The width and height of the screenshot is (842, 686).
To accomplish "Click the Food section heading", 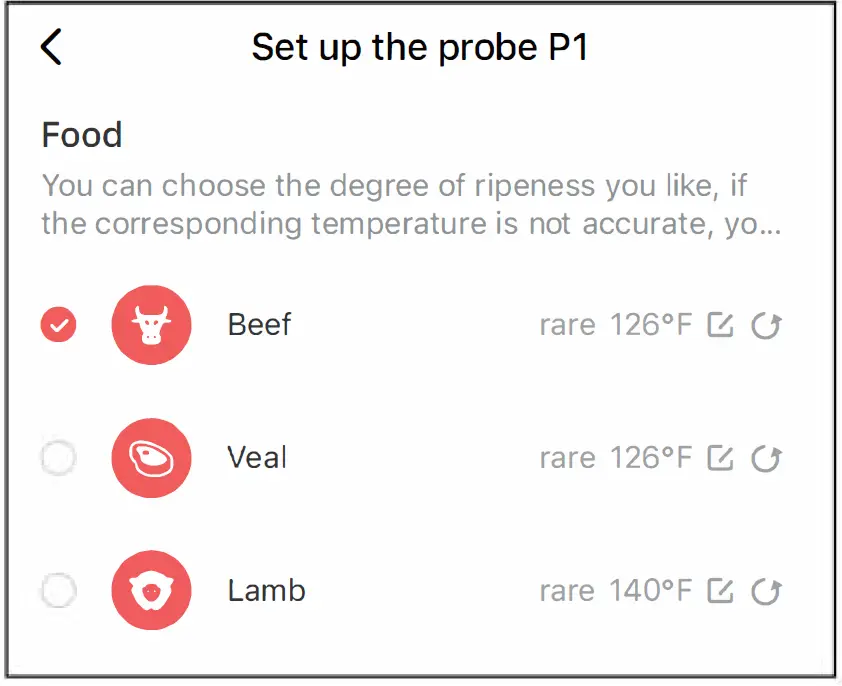I will coord(81,134).
